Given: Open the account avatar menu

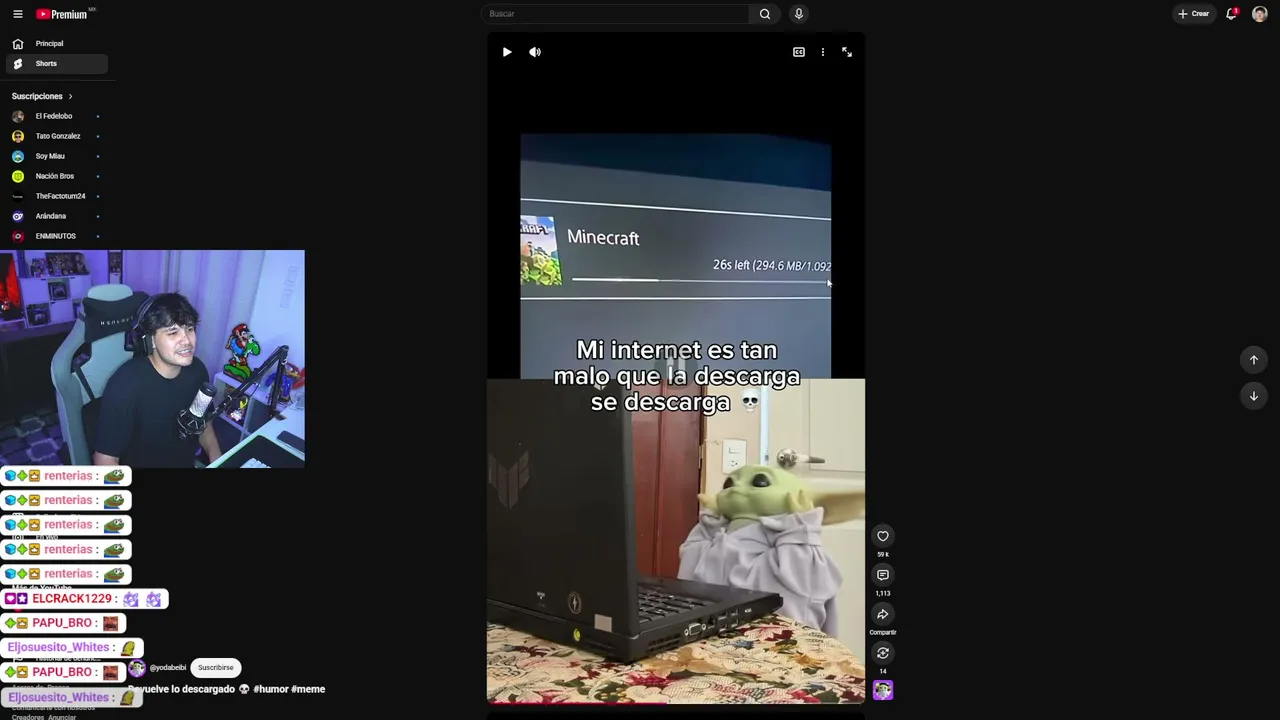Looking at the screenshot, I should (1260, 14).
